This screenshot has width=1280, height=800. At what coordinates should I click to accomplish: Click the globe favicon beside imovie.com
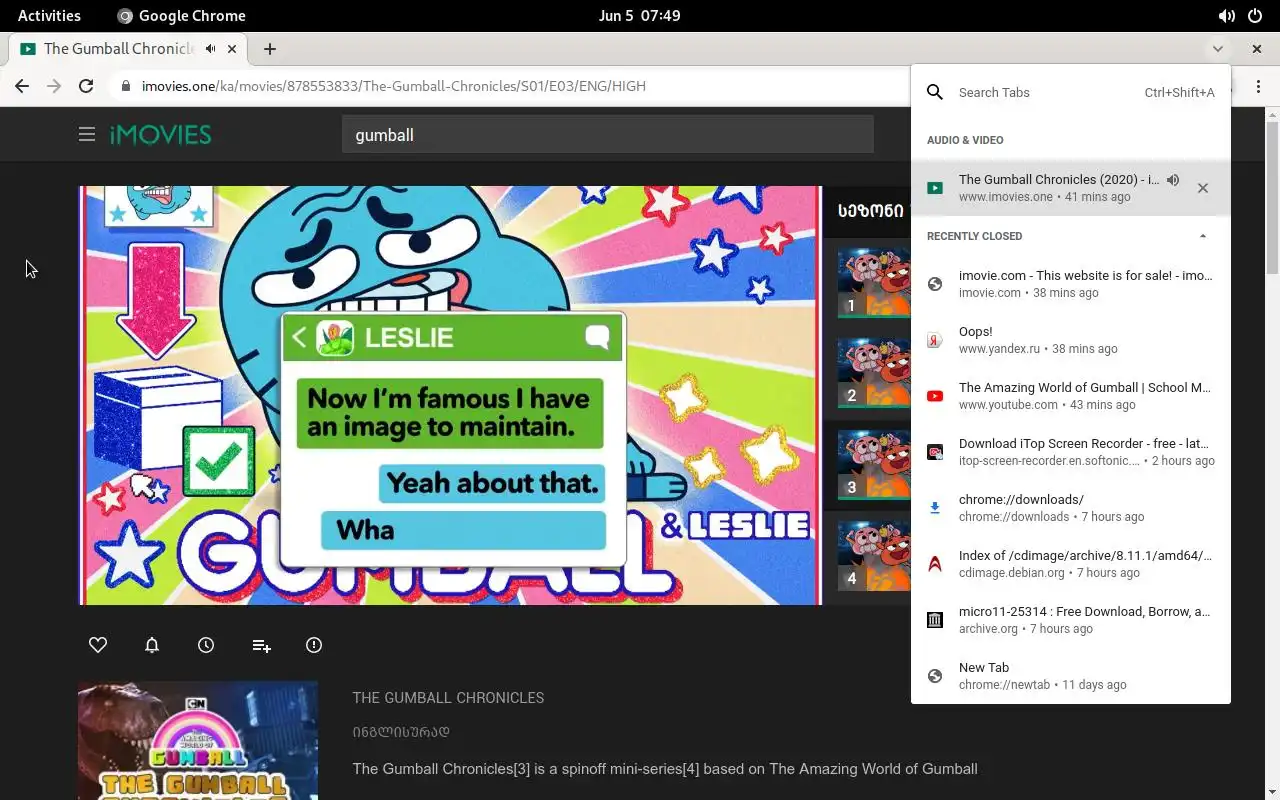[935, 284]
